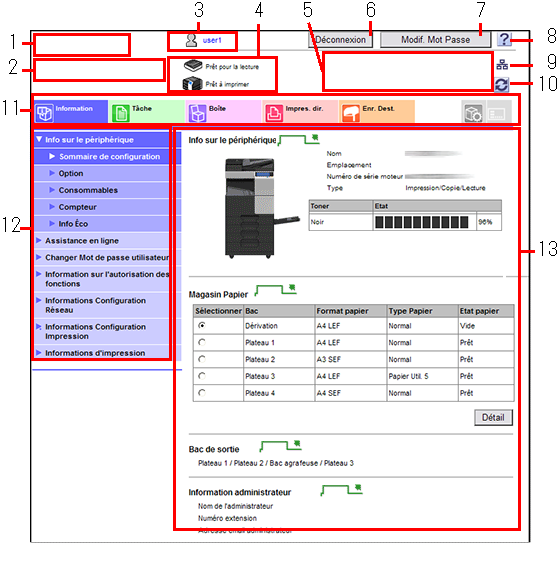560x572 pixels.
Task: Click the green icon next to Bac de sortie
Action: (280, 445)
